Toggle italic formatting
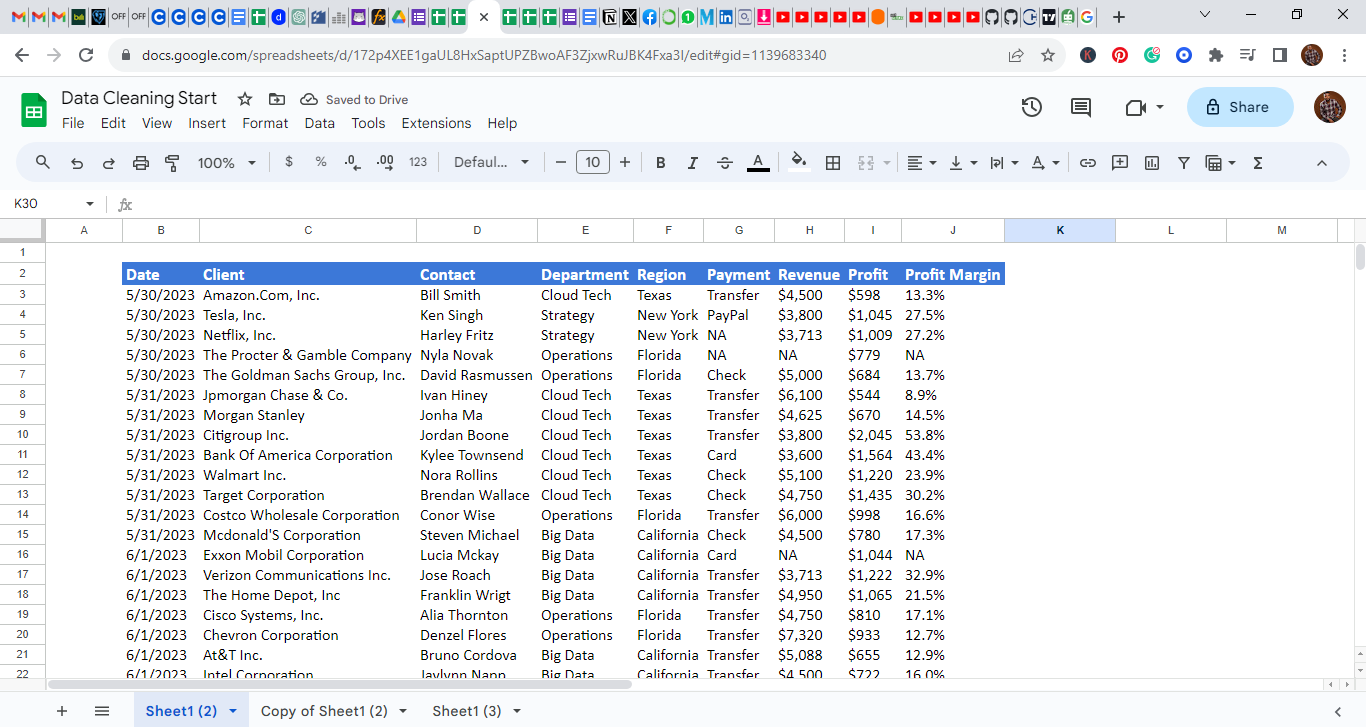This screenshot has width=1366, height=727. pos(693,162)
